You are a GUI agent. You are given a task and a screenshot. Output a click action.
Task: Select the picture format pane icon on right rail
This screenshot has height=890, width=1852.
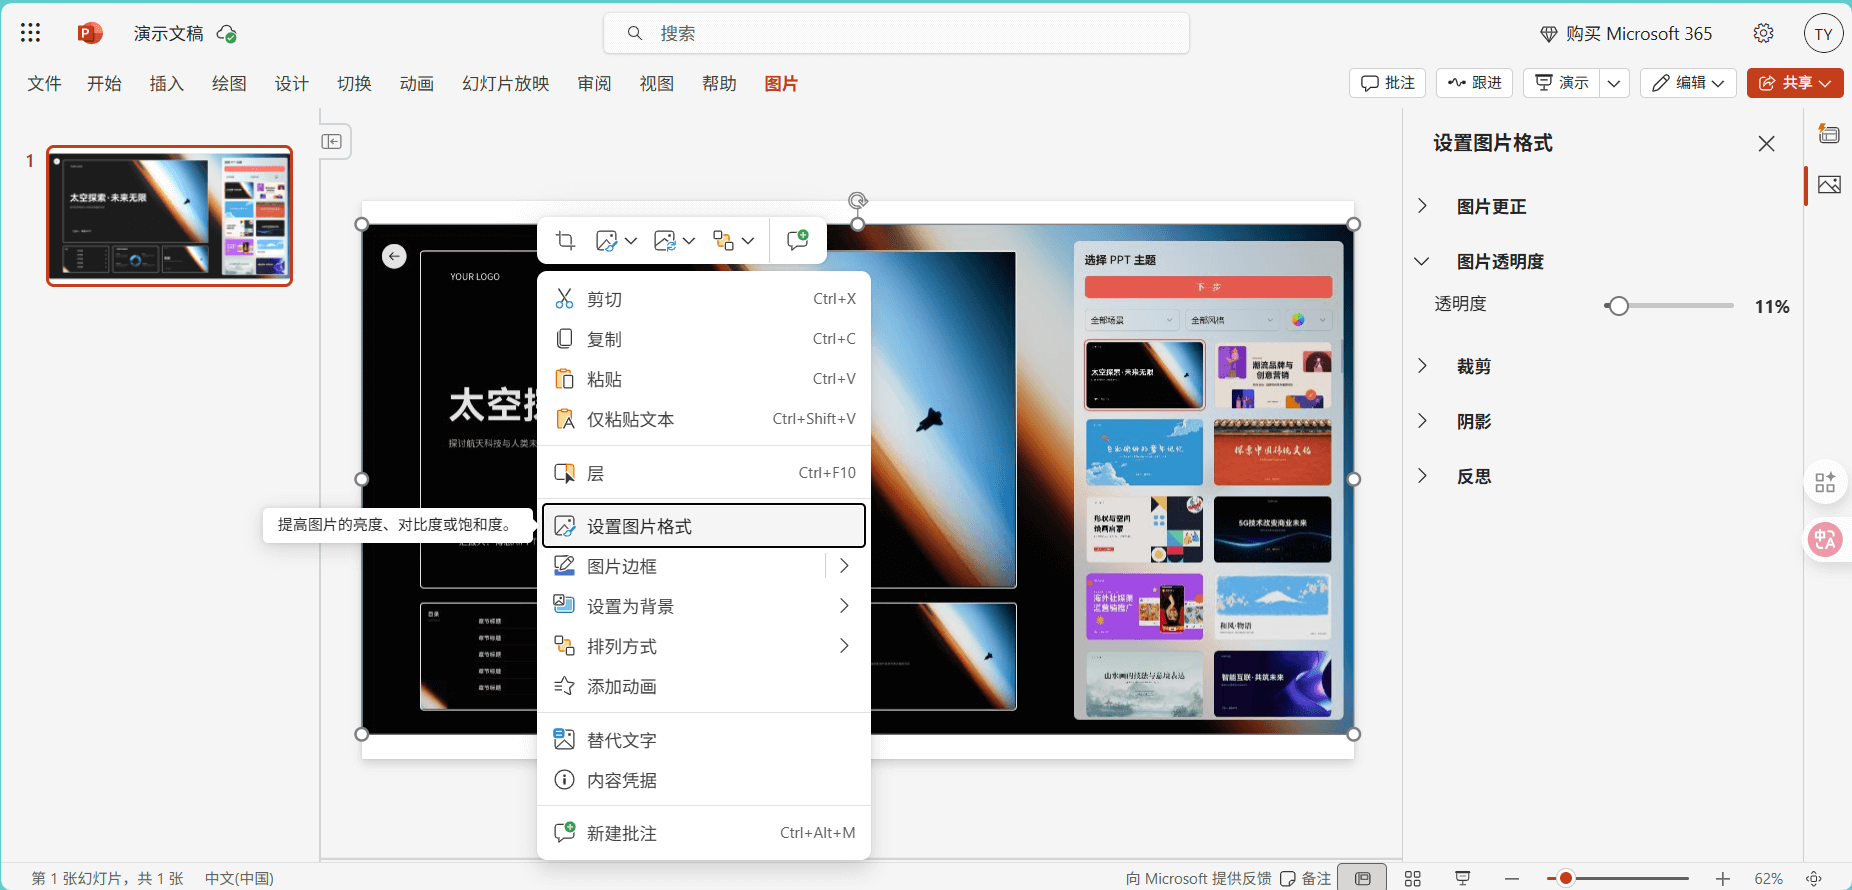[1829, 185]
